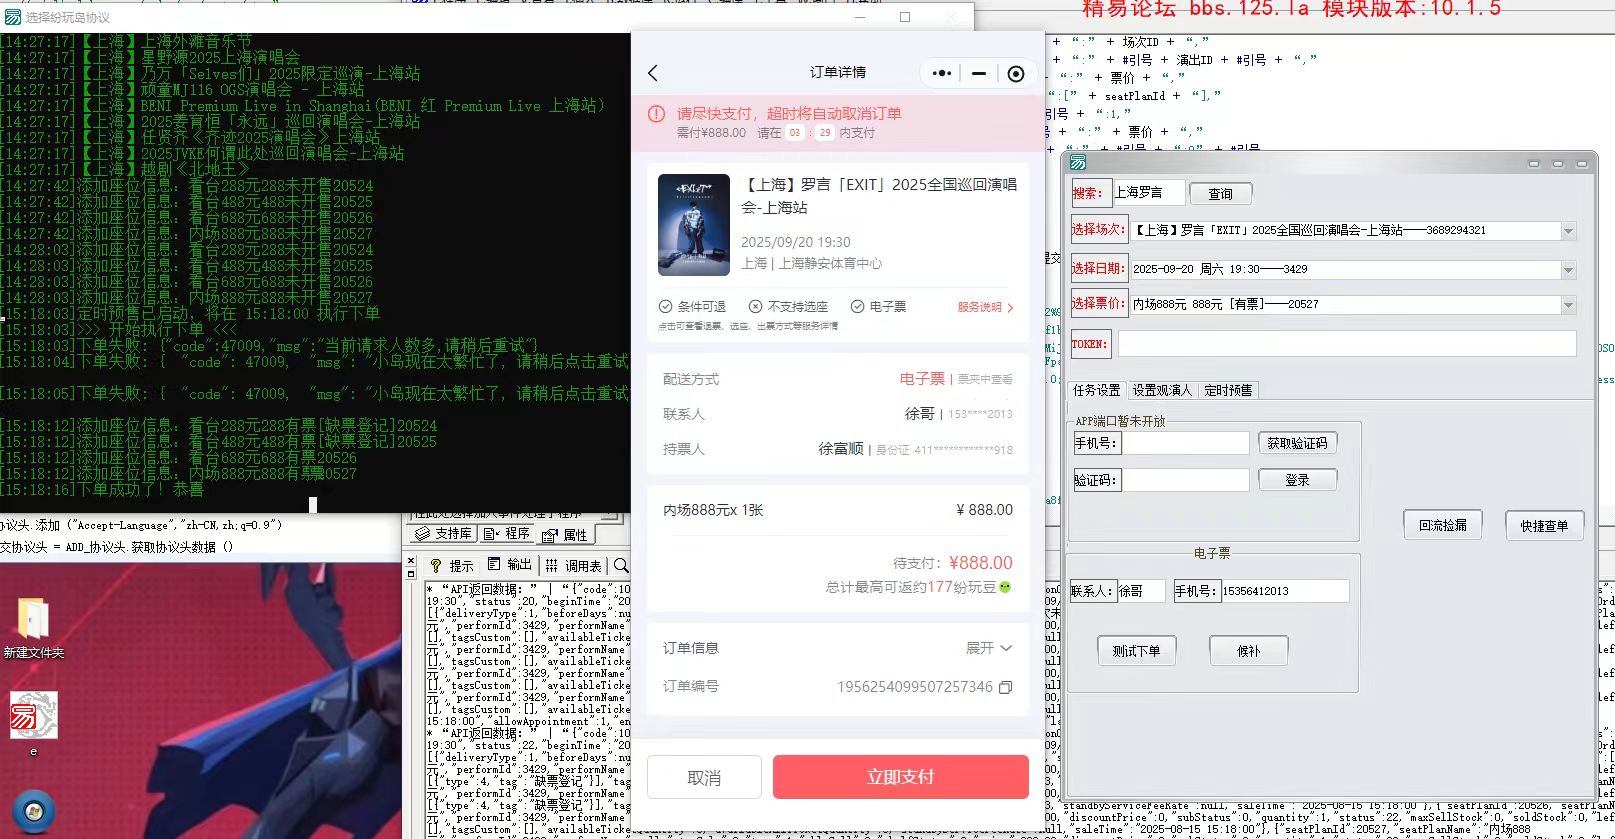Switch to the 程序 tab
This screenshot has width=1615, height=839.
click(x=507, y=534)
